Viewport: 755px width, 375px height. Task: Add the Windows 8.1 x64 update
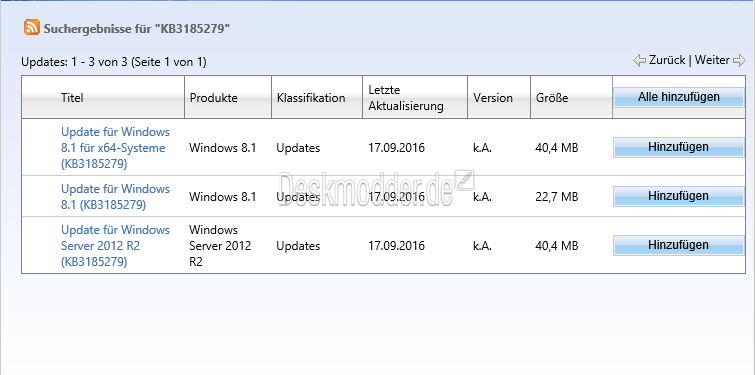[x=678, y=147]
